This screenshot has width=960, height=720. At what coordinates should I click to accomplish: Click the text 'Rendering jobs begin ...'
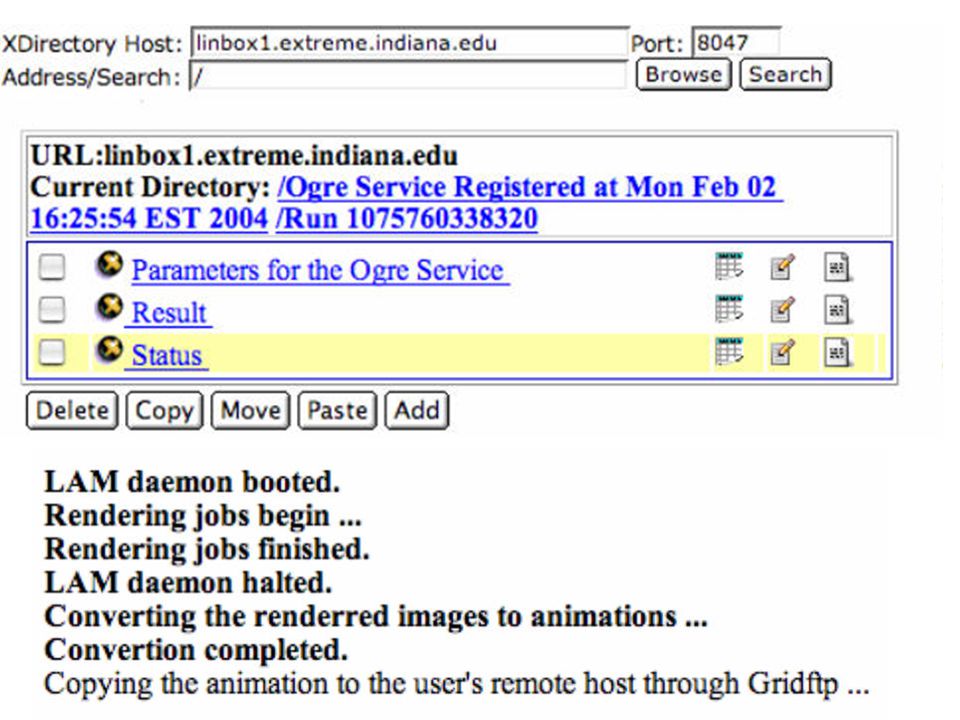point(203,516)
